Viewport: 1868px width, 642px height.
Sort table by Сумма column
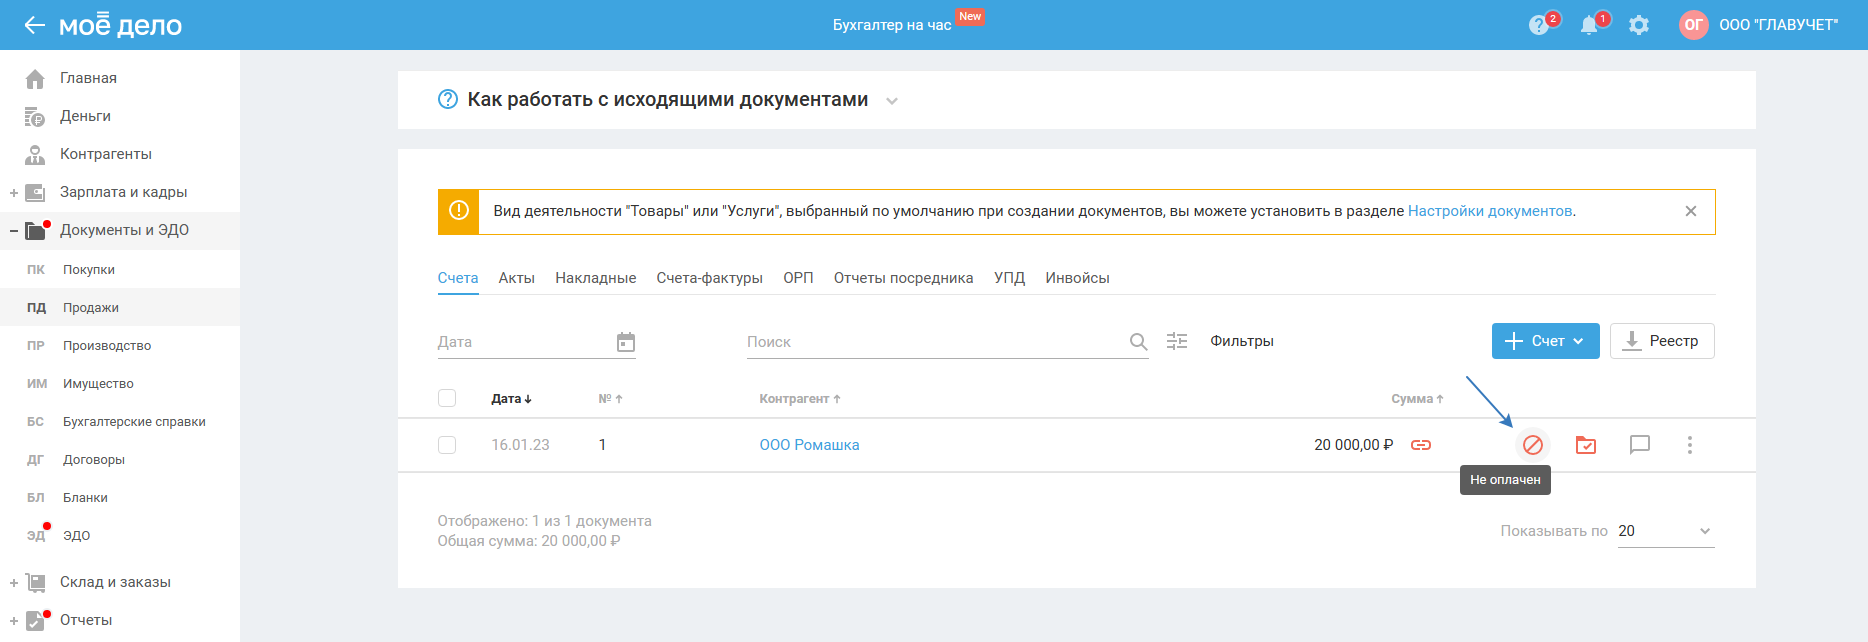(x=1417, y=398)
